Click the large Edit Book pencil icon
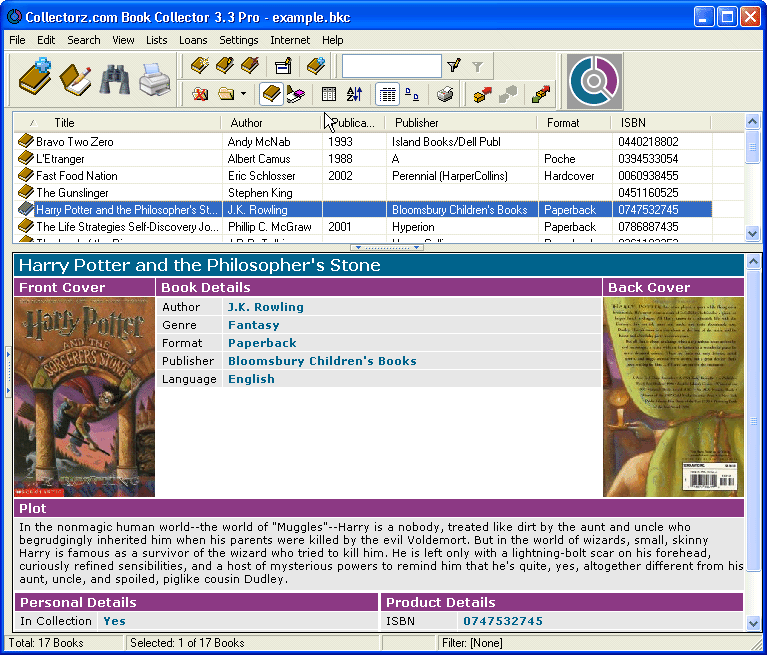 click(75, 79)
